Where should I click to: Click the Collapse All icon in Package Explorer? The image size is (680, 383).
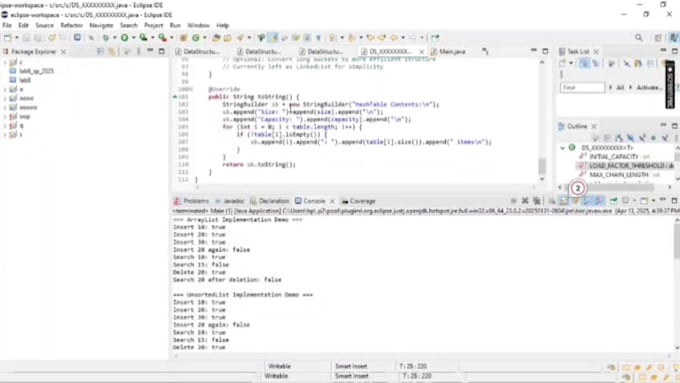tap(101, 52)
